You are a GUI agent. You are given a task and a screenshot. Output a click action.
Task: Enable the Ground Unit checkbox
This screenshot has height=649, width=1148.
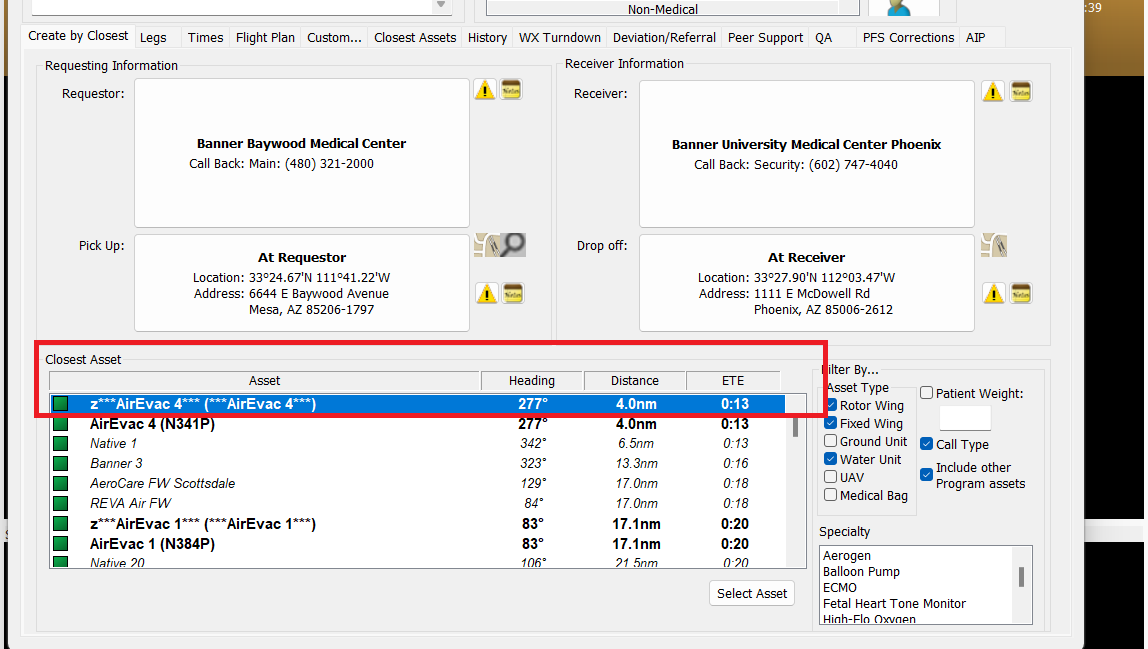tap(832, 442)
